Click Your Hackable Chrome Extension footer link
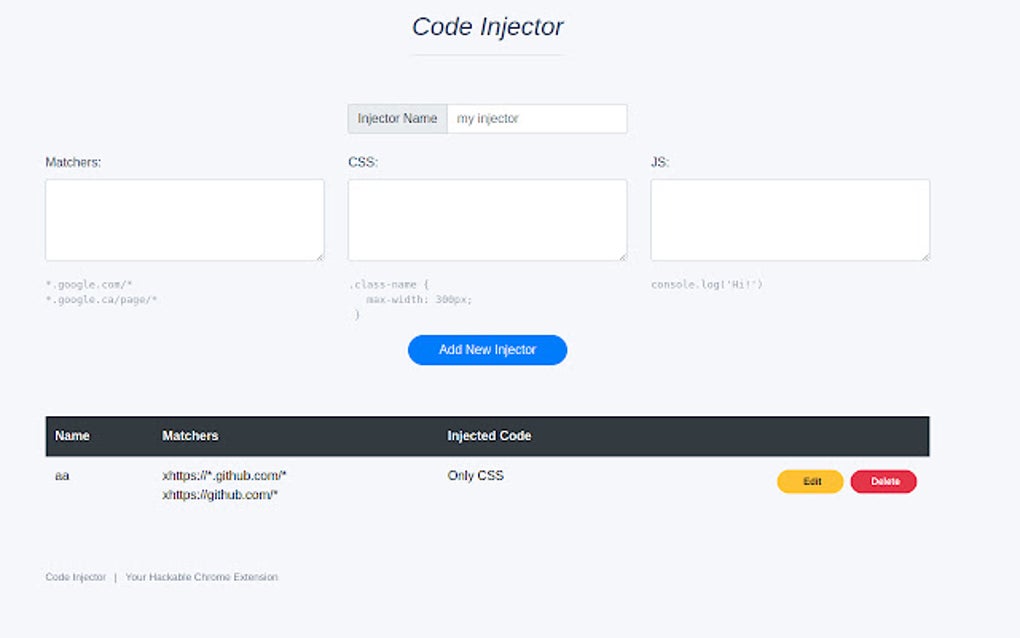 [x=200, y=577]
